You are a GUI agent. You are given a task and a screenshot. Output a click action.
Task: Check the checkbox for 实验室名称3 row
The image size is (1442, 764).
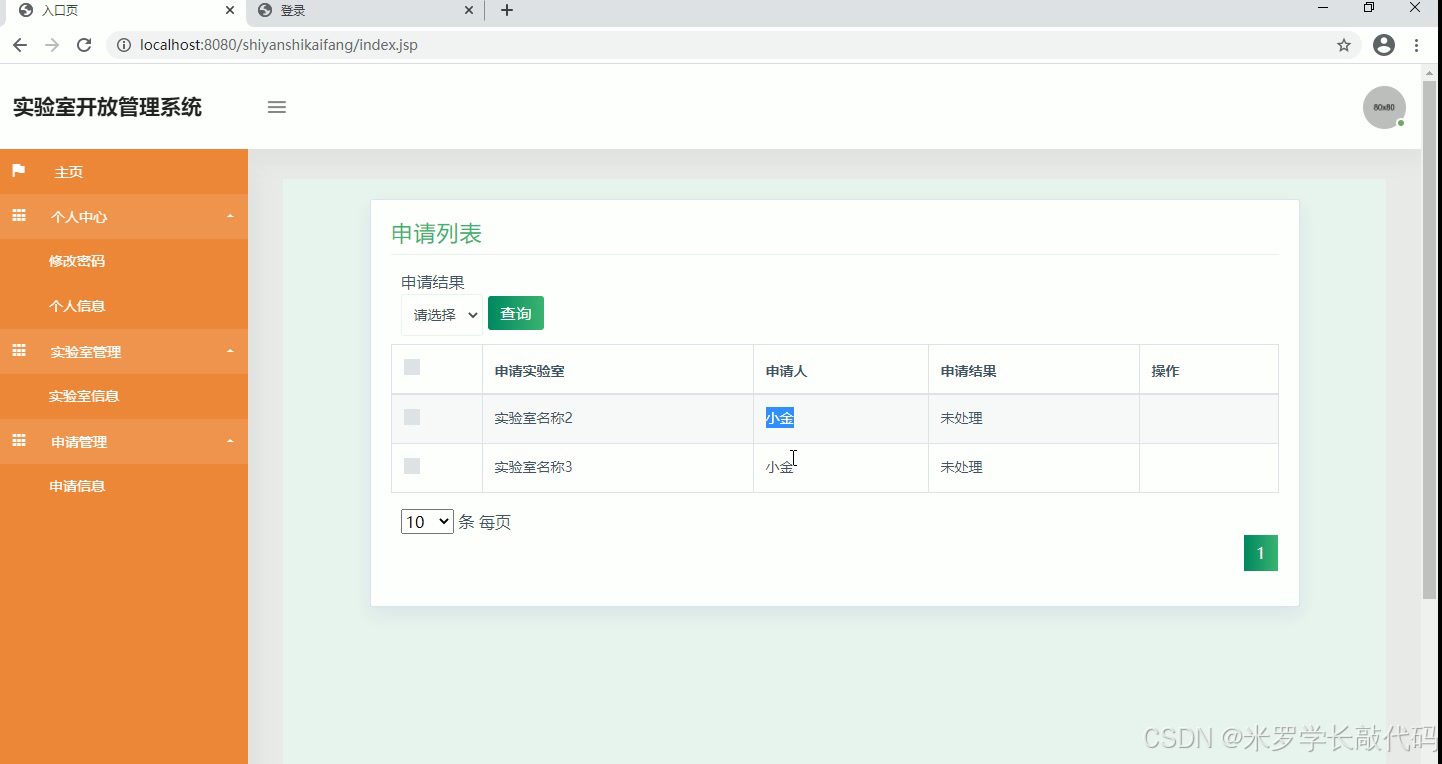(x=411, y=467)
